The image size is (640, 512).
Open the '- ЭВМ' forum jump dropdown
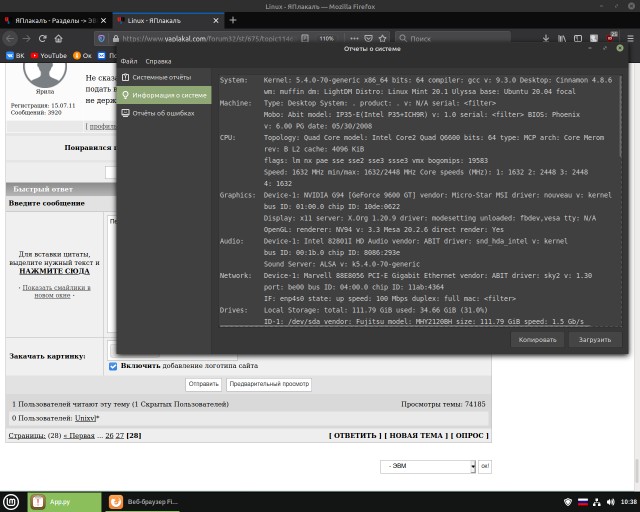428,466
